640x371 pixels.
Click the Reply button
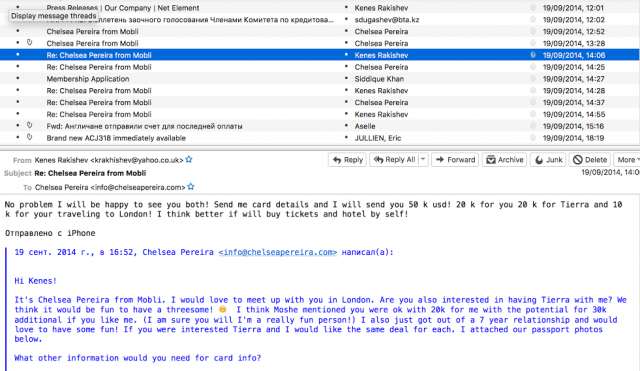point(348,160)
